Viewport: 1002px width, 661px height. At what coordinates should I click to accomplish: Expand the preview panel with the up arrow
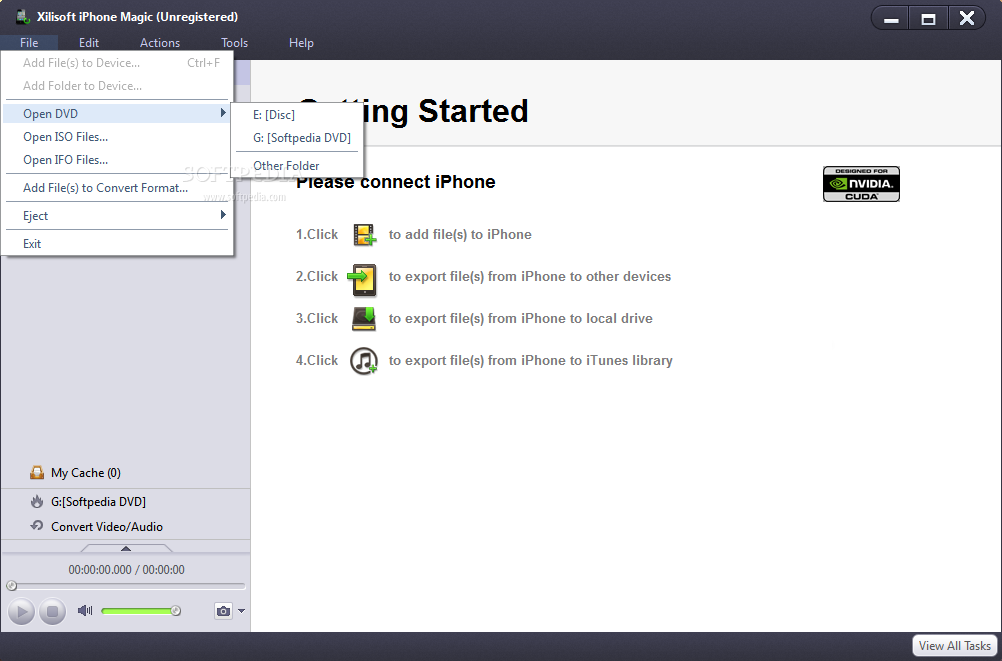coord(126,548)
